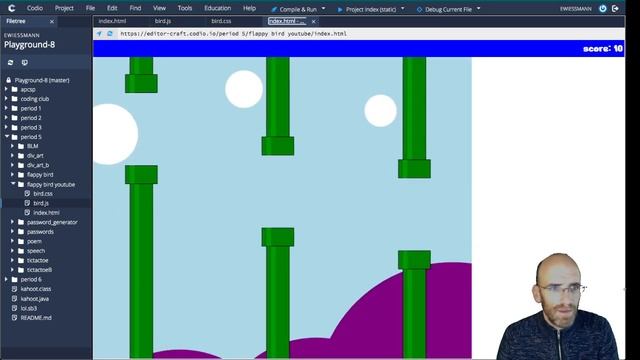Open the lol.sb3 file
This screenshot has height=360, width=640.
click(x=29, y=308)
